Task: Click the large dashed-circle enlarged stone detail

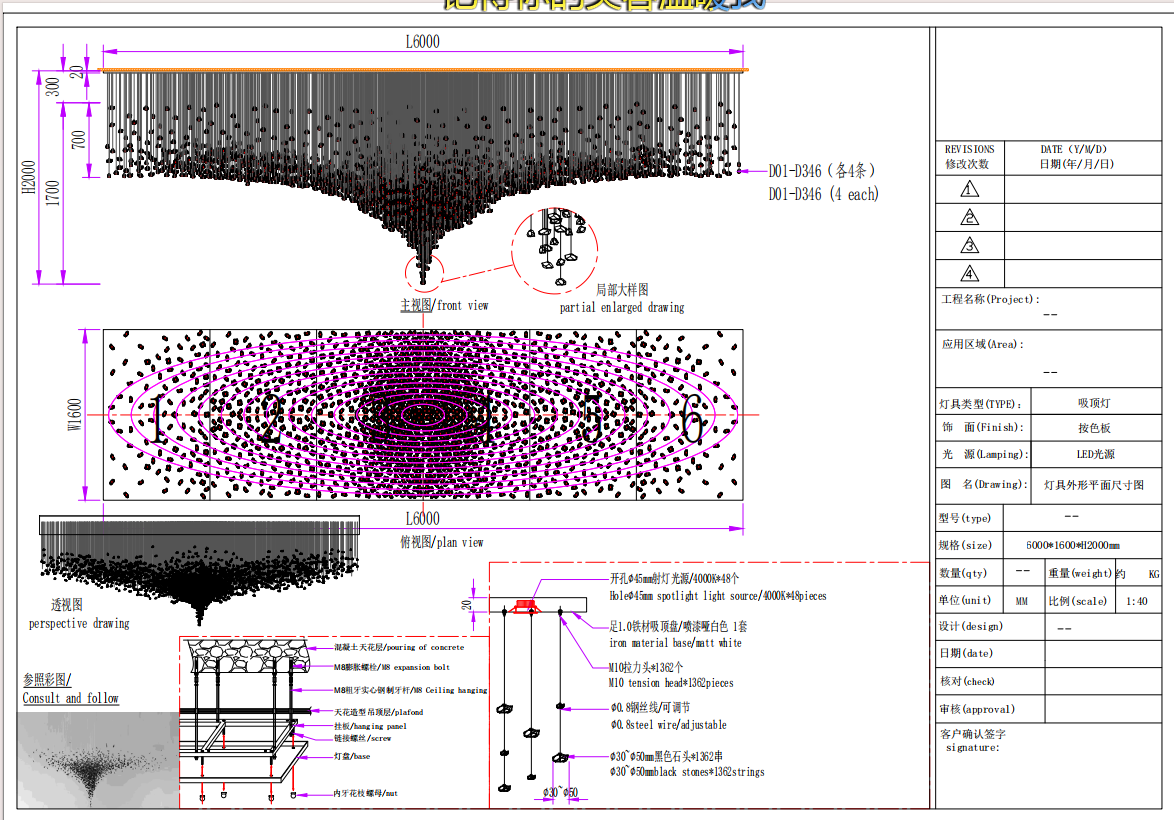Action: 555,250
